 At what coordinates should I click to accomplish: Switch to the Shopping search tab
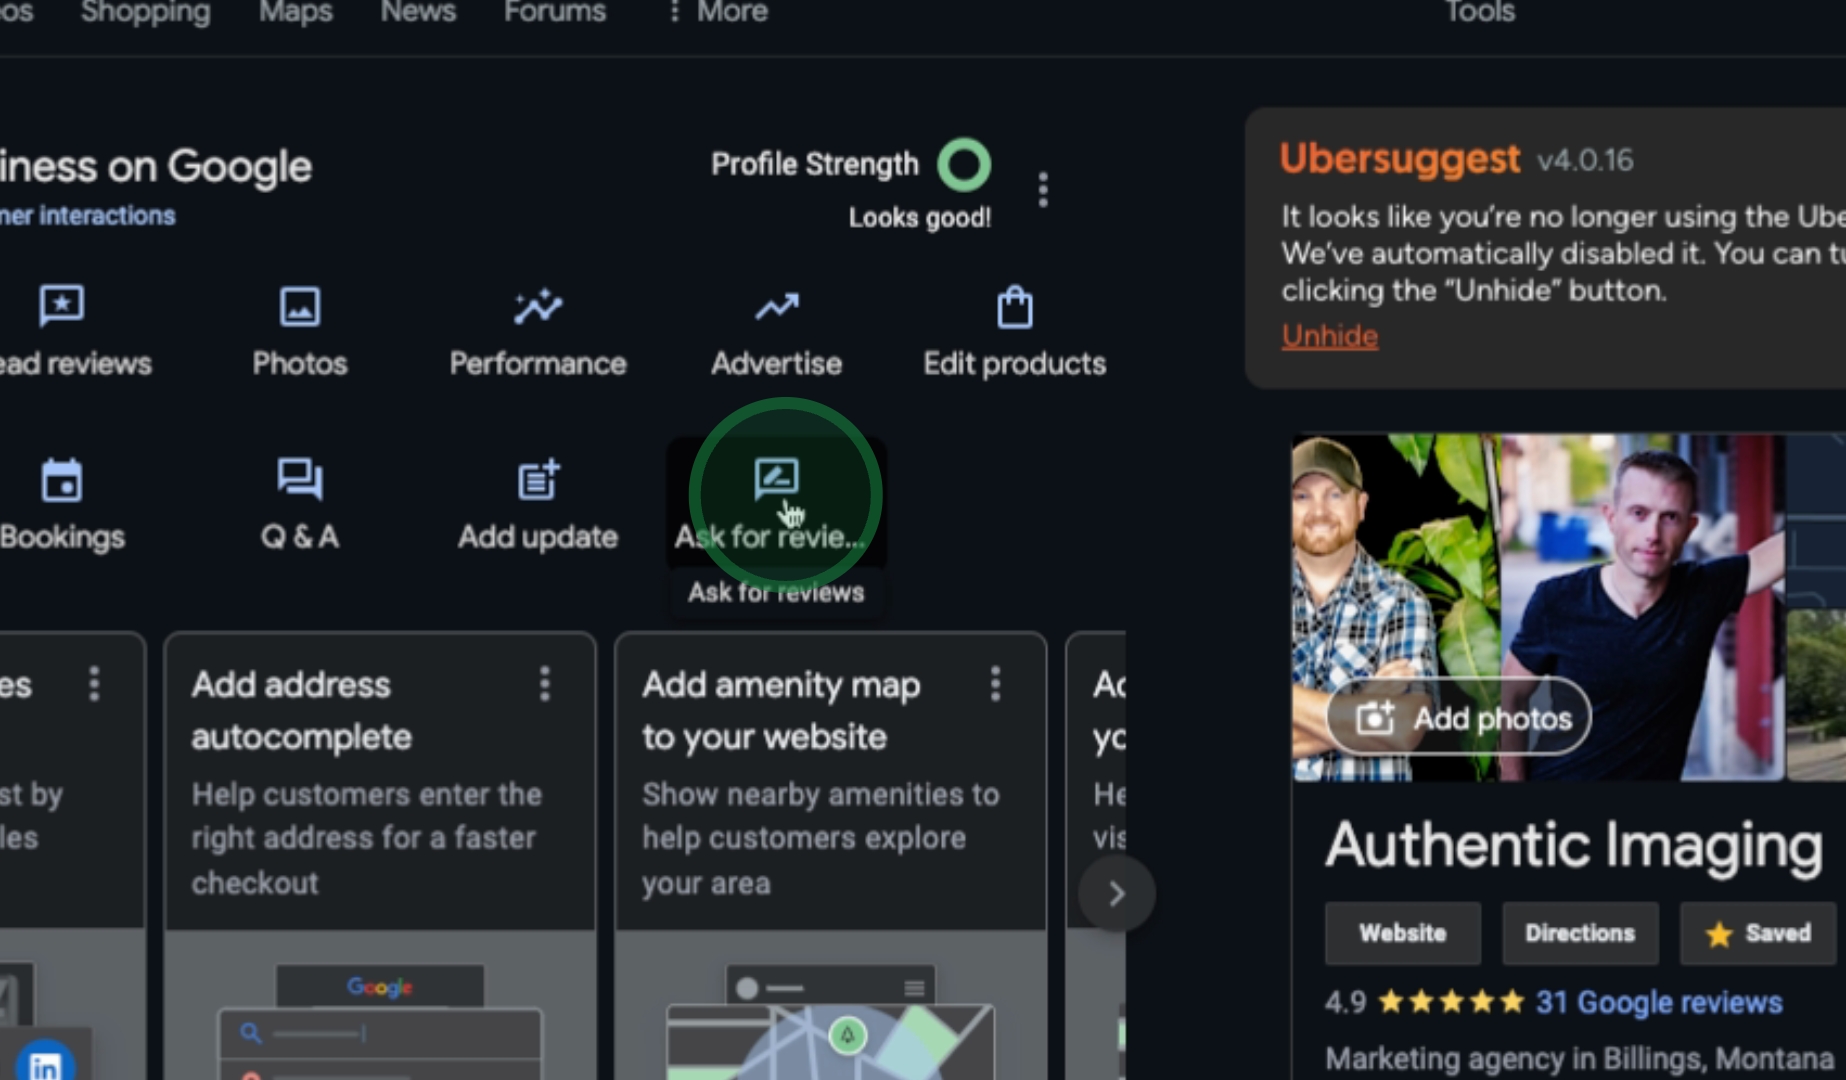point(146,12)
